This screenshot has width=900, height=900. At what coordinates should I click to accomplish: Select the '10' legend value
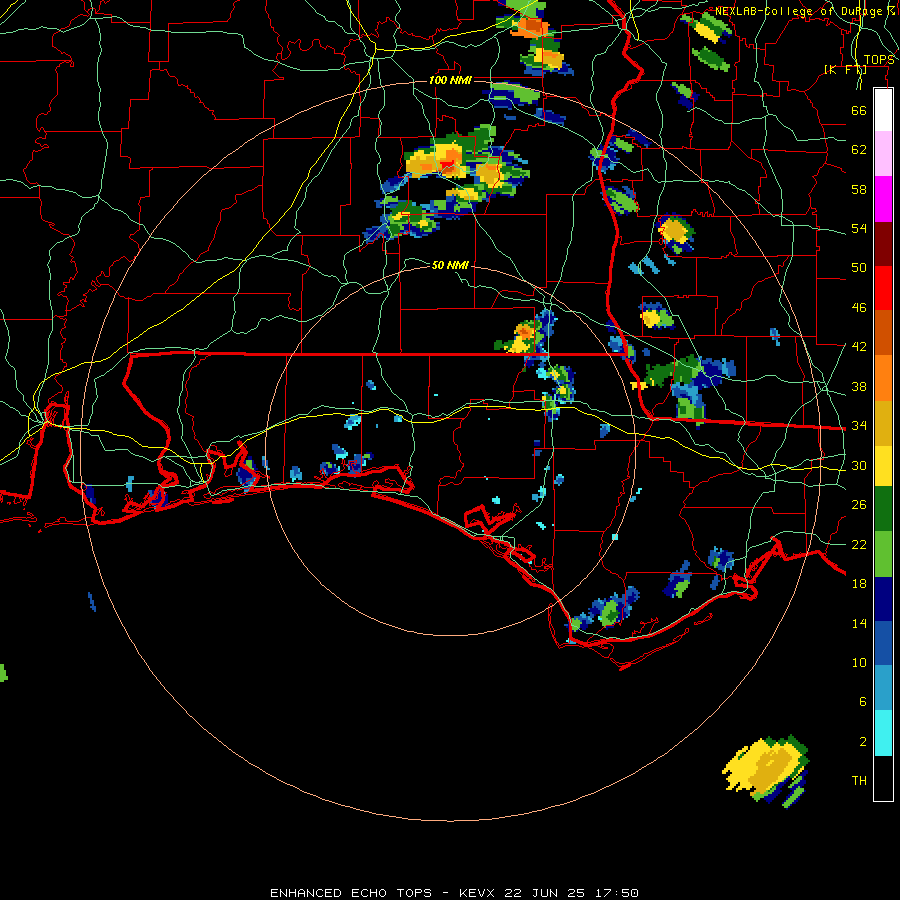(859, 662)
